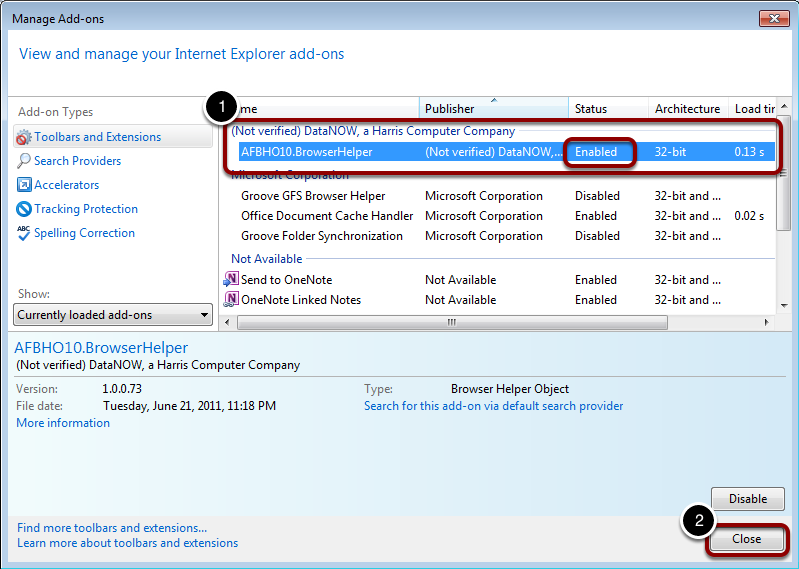The image size is (799, 569).
Task: Click the Toolbars and Extensions gear icon
Action: pyautogui.click(x=23, y=137)
